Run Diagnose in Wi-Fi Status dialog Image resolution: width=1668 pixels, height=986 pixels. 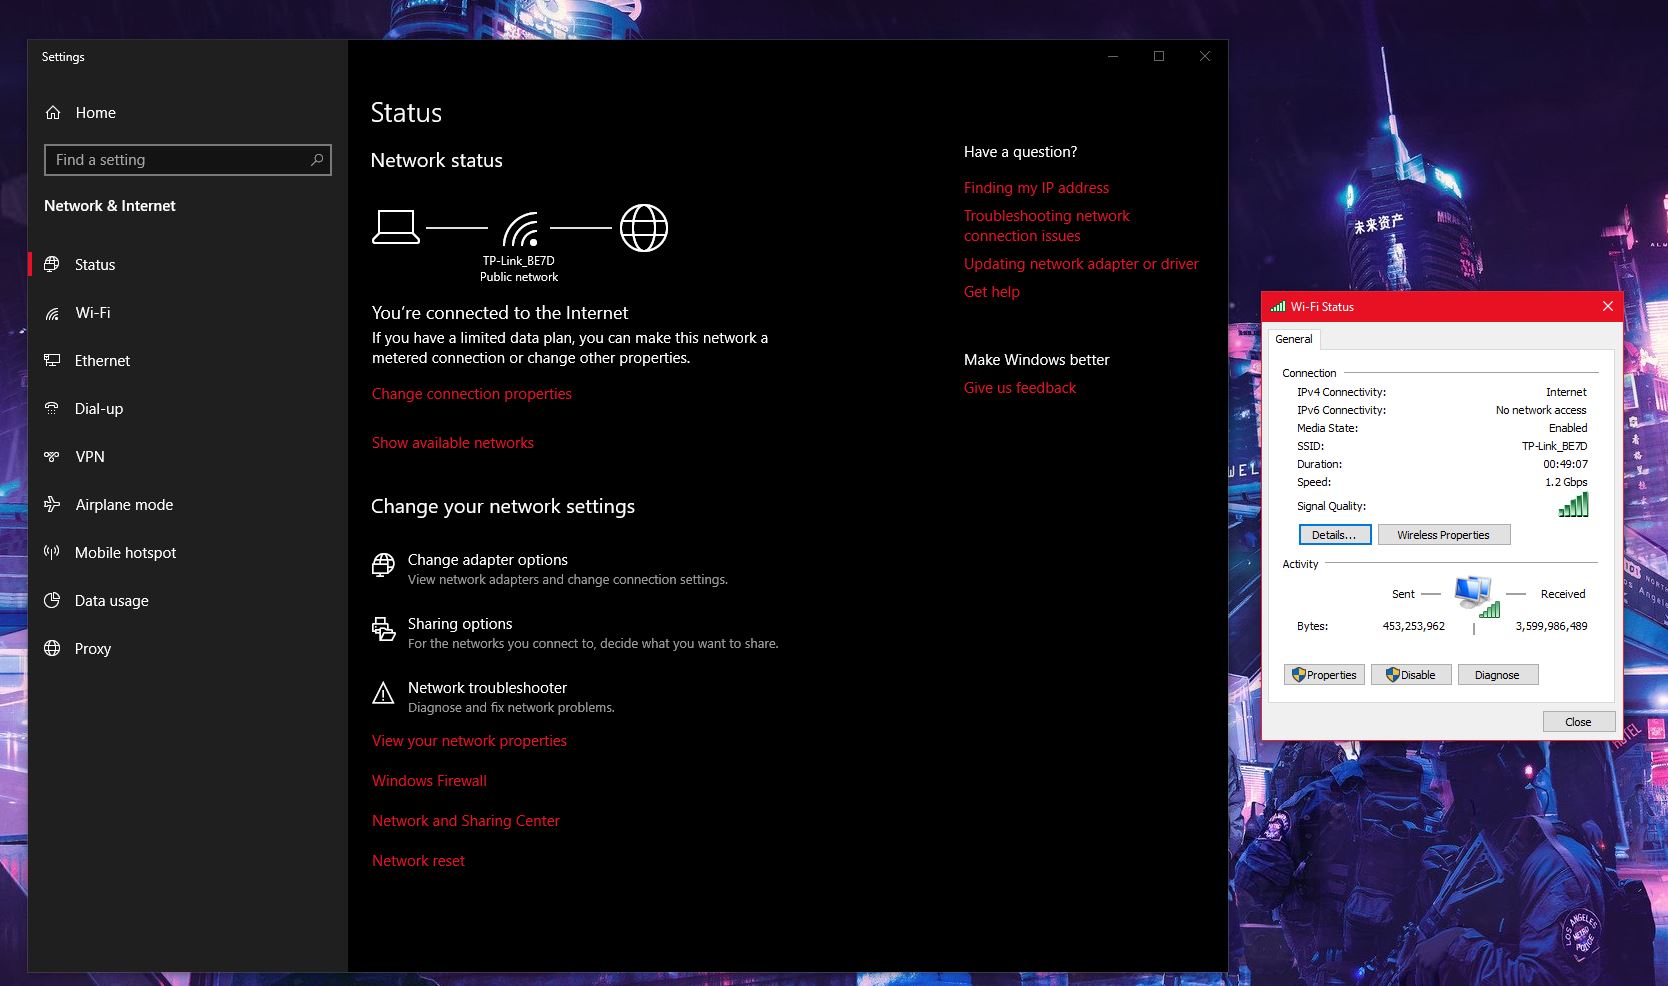click(x=1497, y=675)
